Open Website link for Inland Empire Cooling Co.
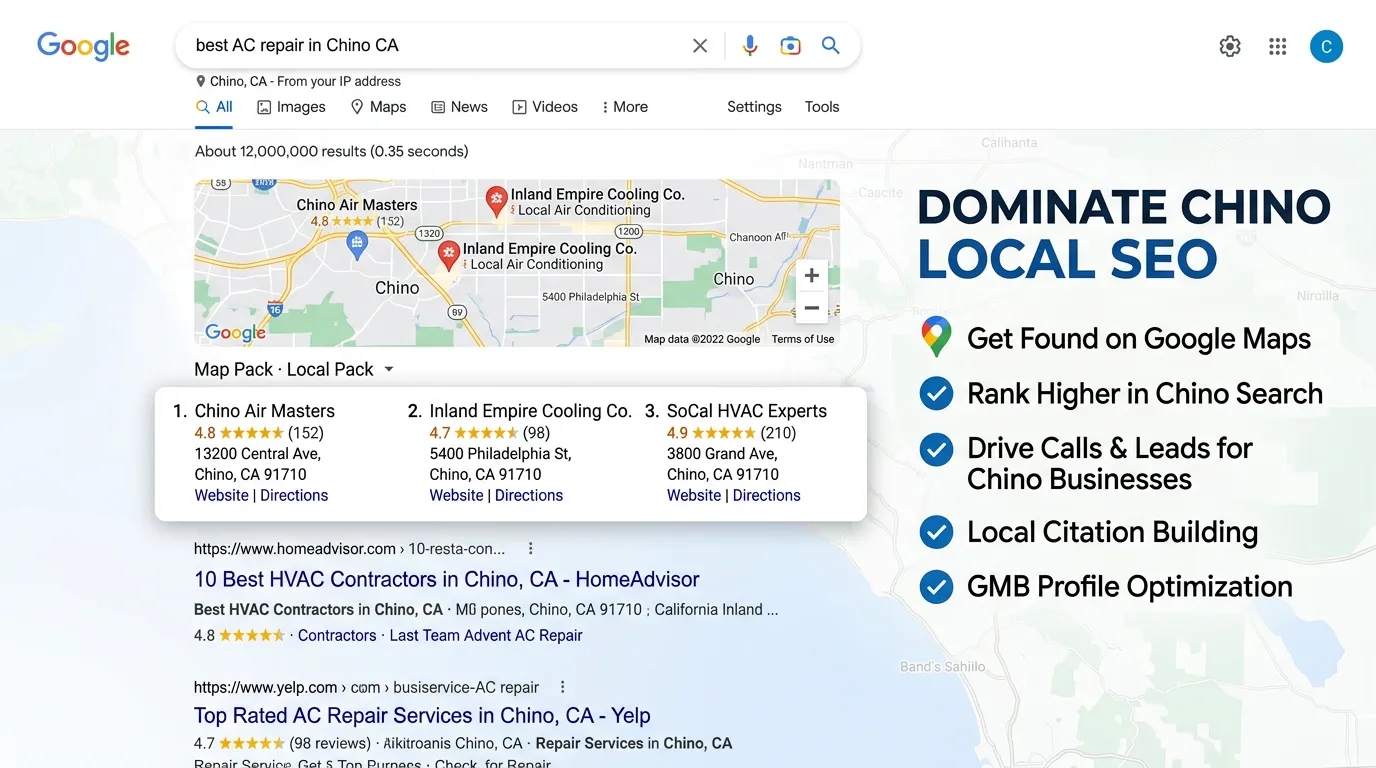The width and height of the screenshot is (1376, 768). pos(457,496)
